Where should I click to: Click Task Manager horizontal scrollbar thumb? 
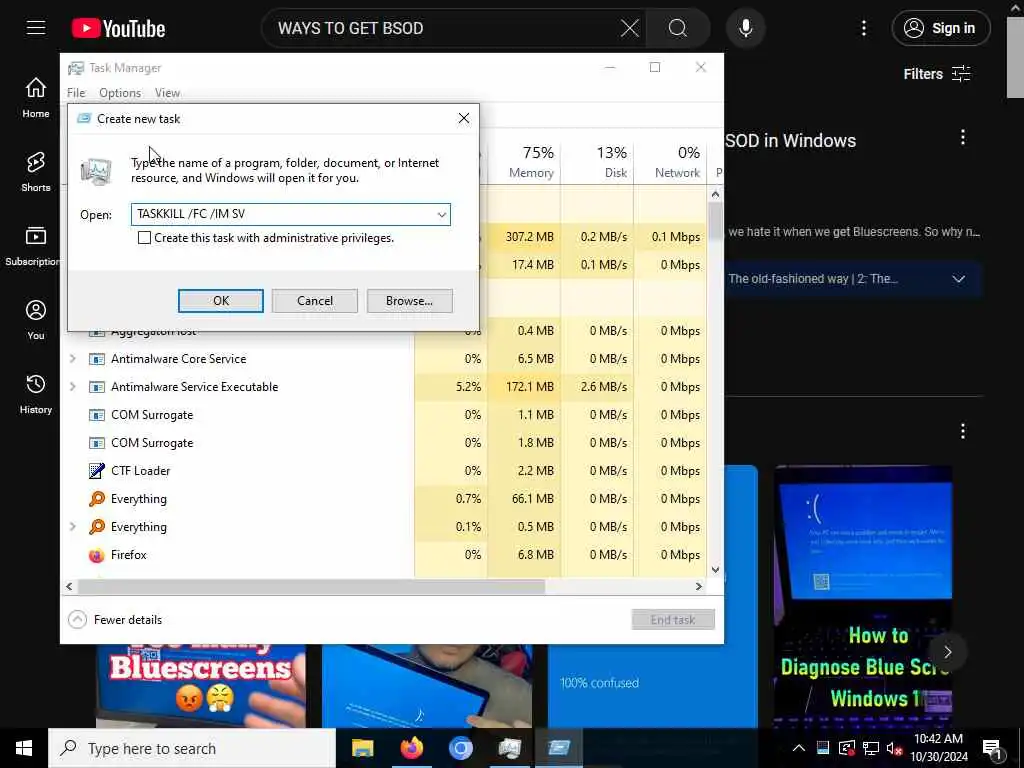coord(311,586)
